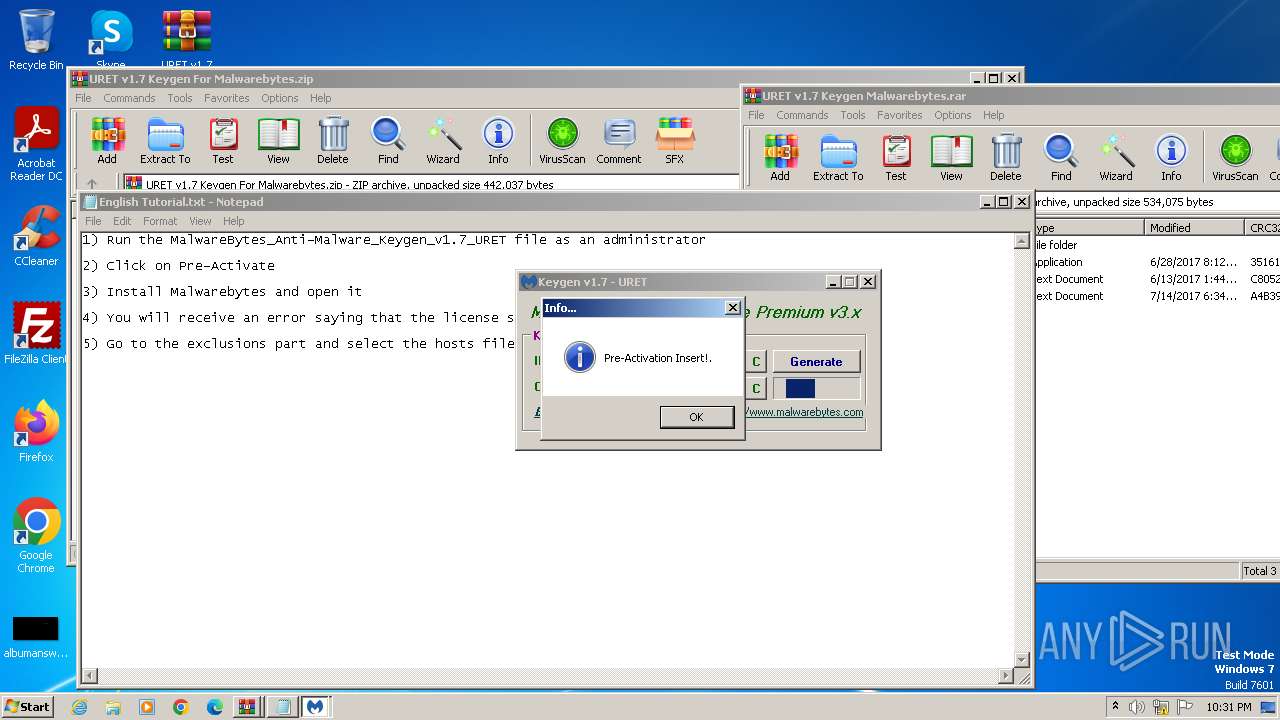Click the Test icon in the .rar window
This screenshot has width=1280, height=720.
(x=896, y=158)
